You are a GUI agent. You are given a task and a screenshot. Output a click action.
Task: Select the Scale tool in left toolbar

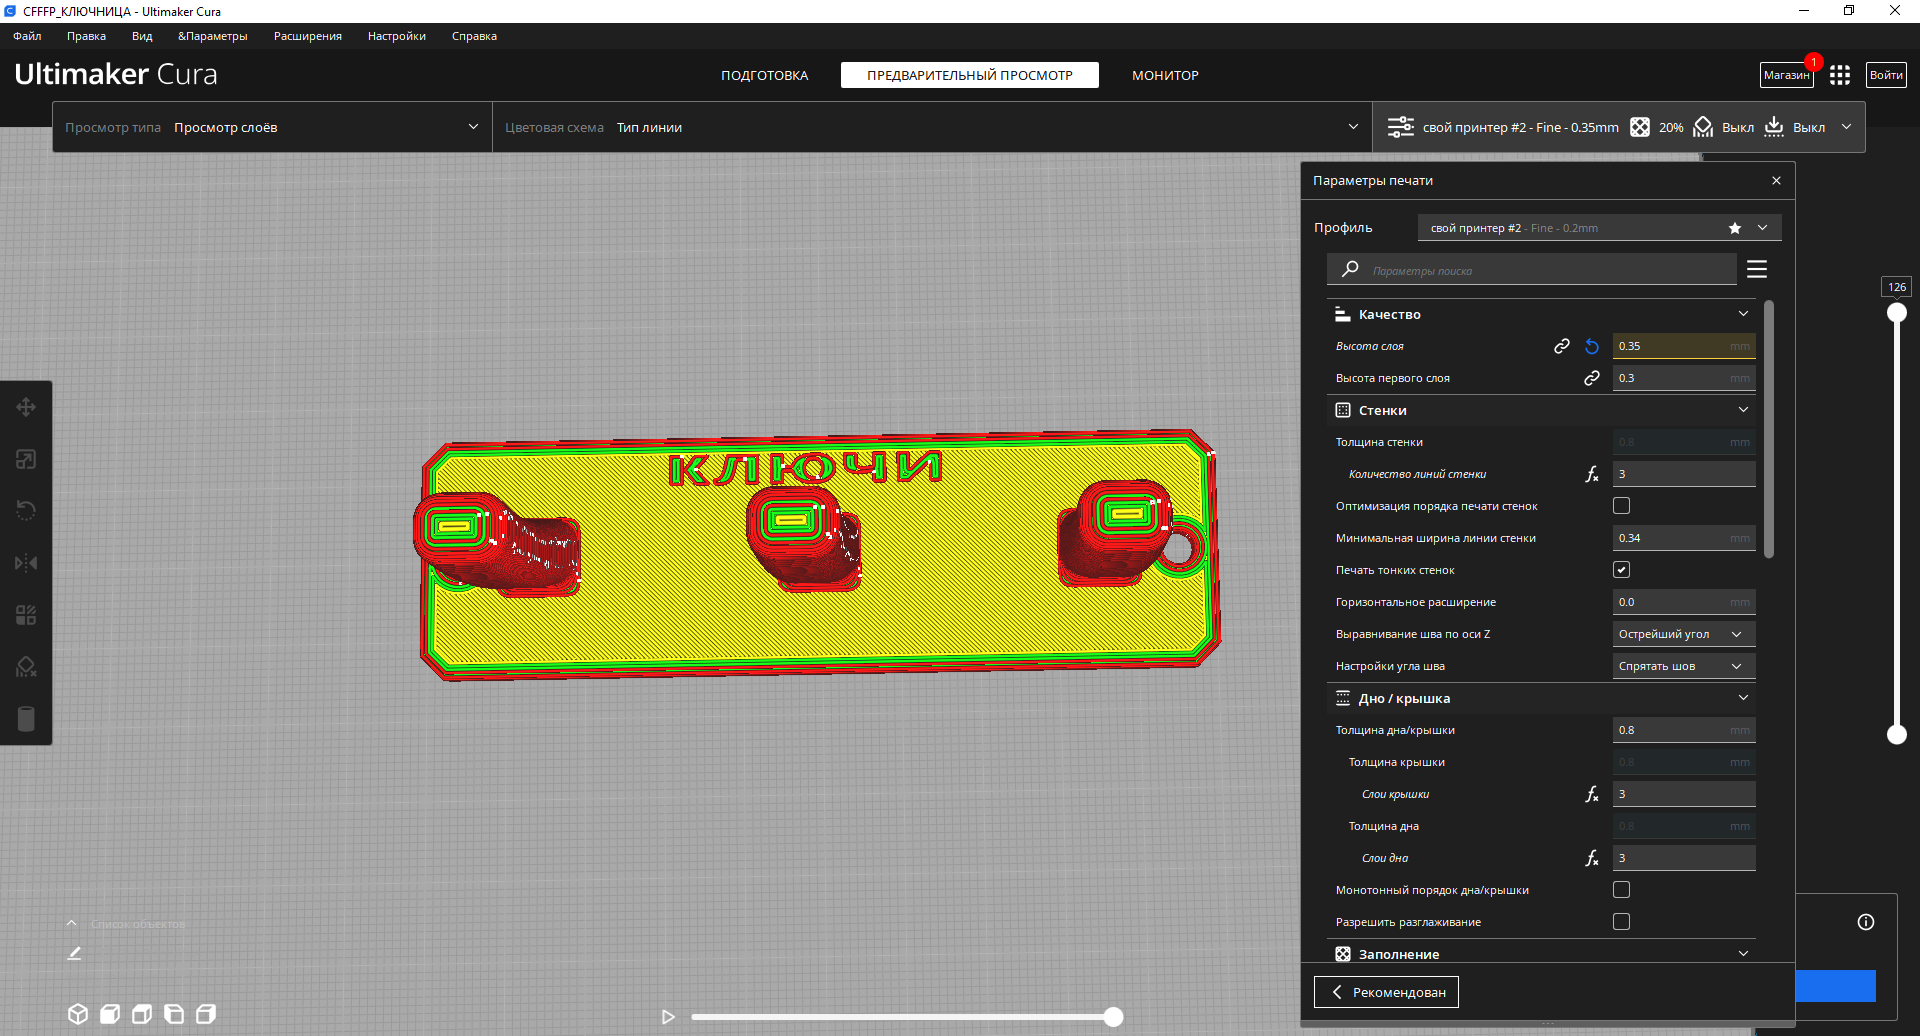click(26, 459)
